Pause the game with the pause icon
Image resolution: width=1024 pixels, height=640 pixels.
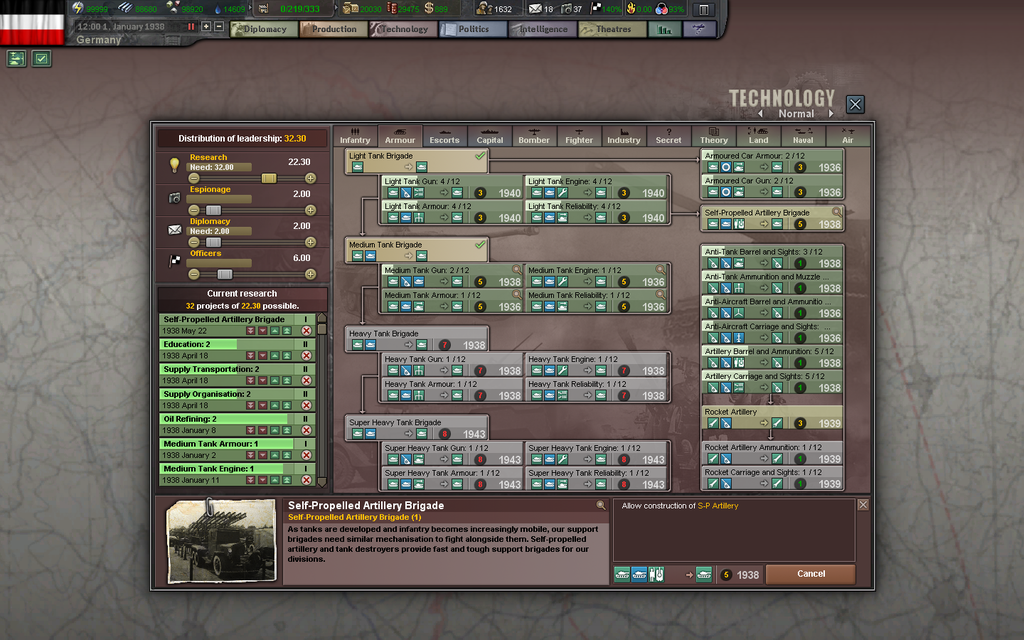click(x=190, y=28)
